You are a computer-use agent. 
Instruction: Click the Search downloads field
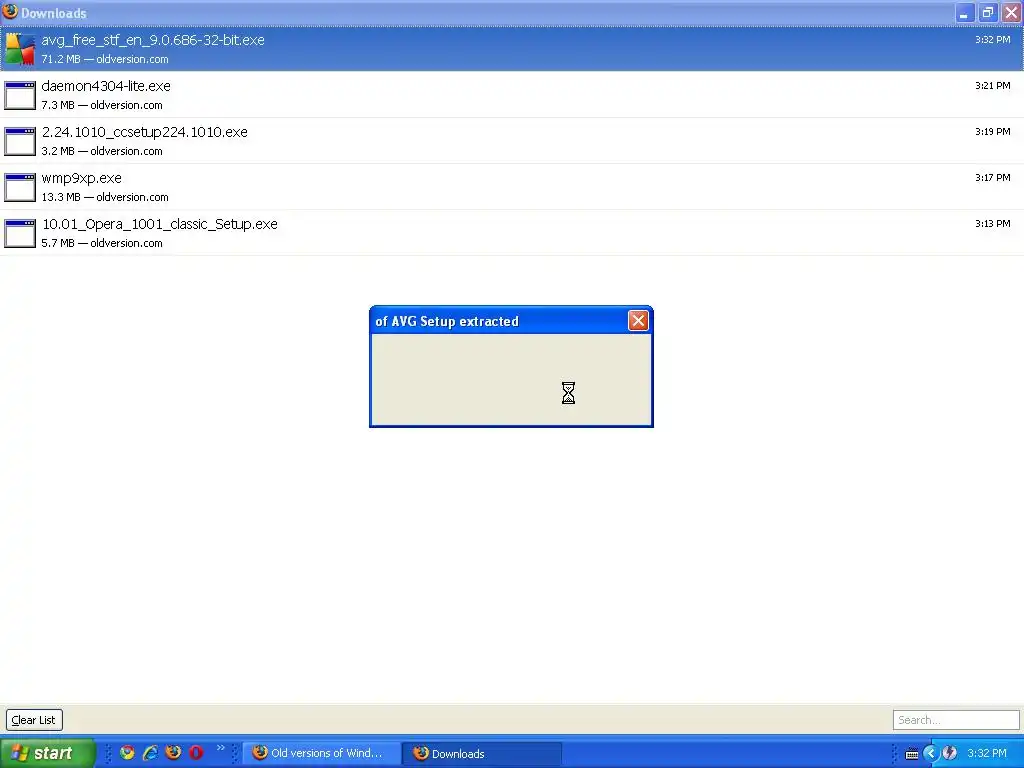(x=956, y=720)
